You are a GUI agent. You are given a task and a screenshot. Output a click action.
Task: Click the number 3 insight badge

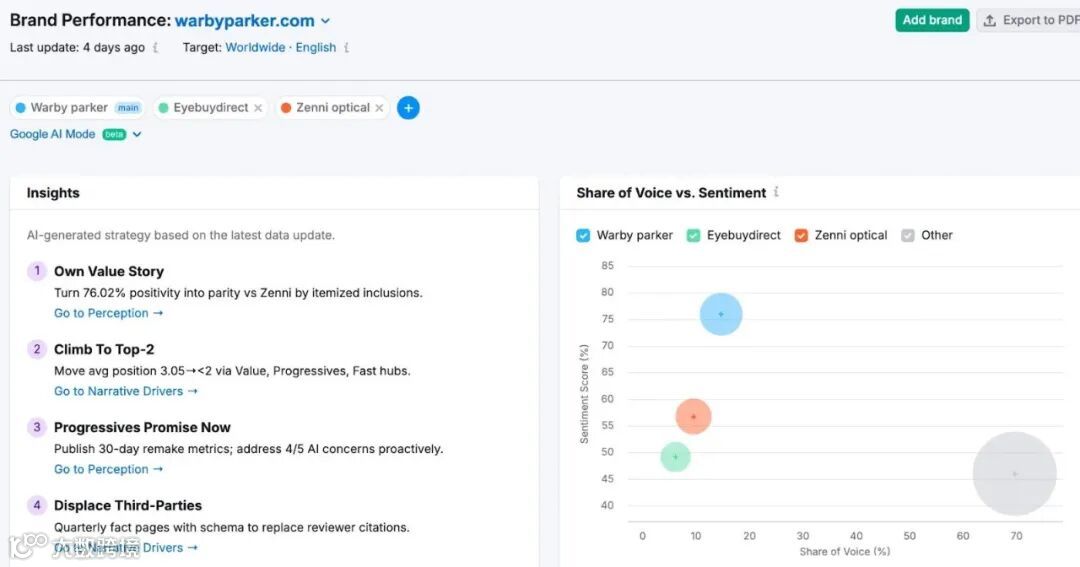point(37,427)
